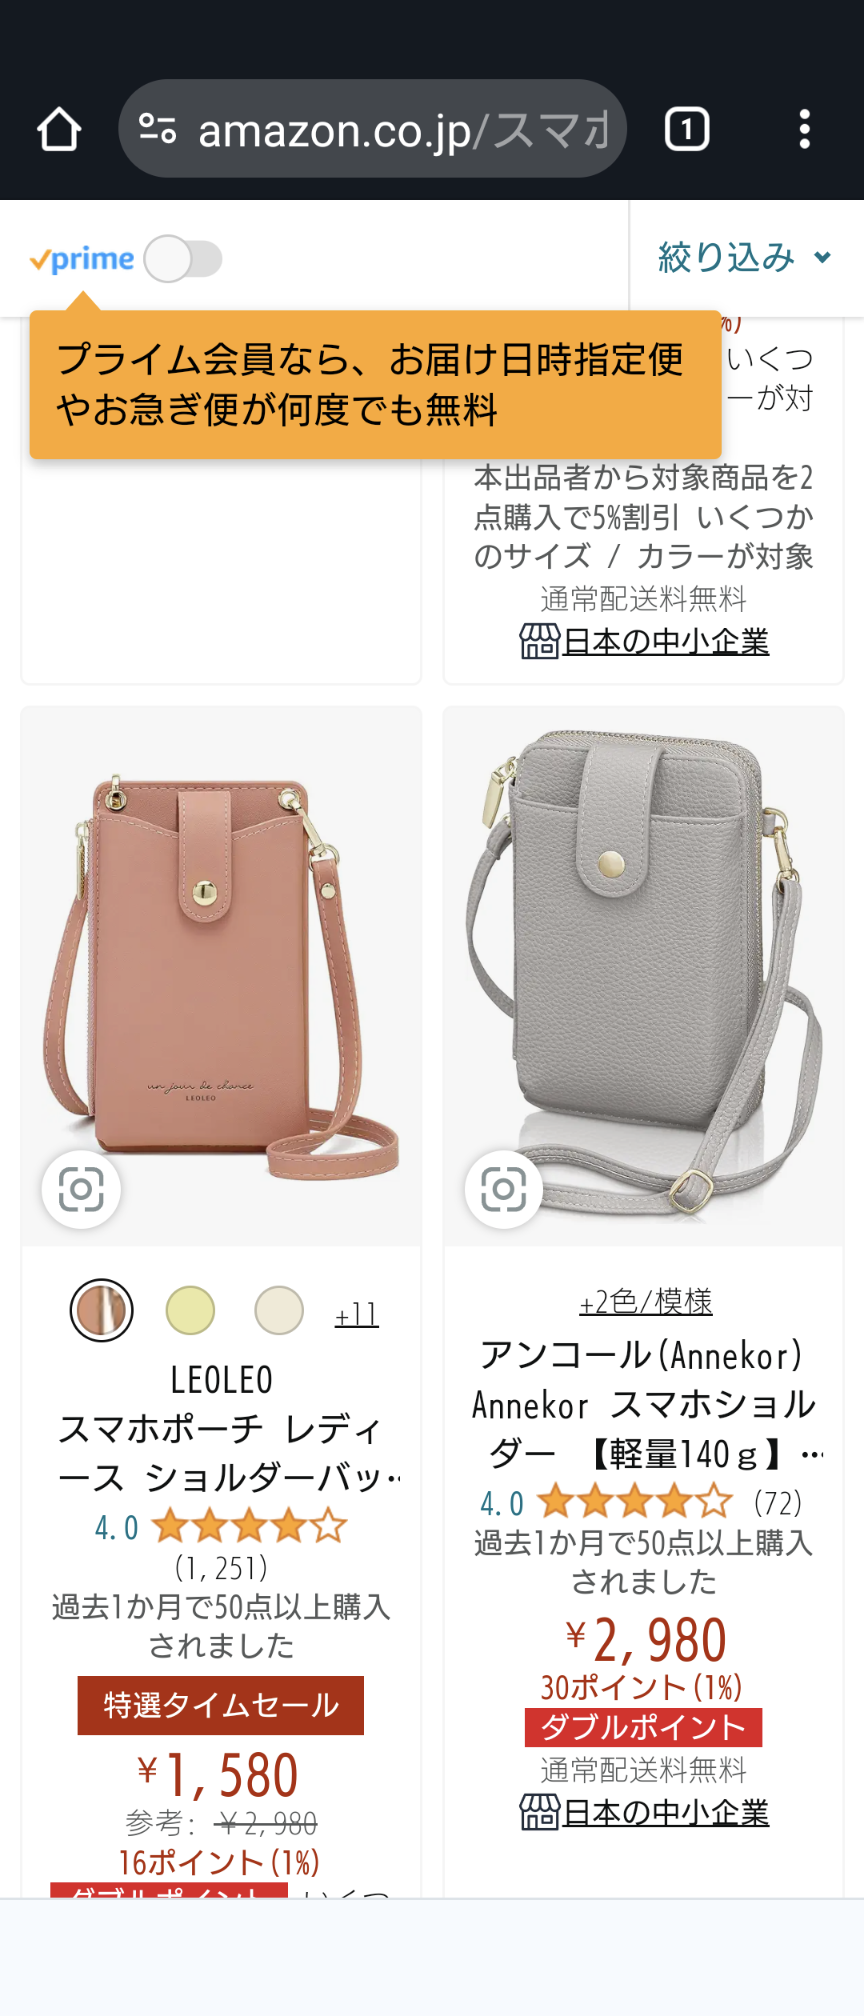Tap visual search icon on gray pouch
Viewport: 864px width, 2016px height.
point(504,1189)
